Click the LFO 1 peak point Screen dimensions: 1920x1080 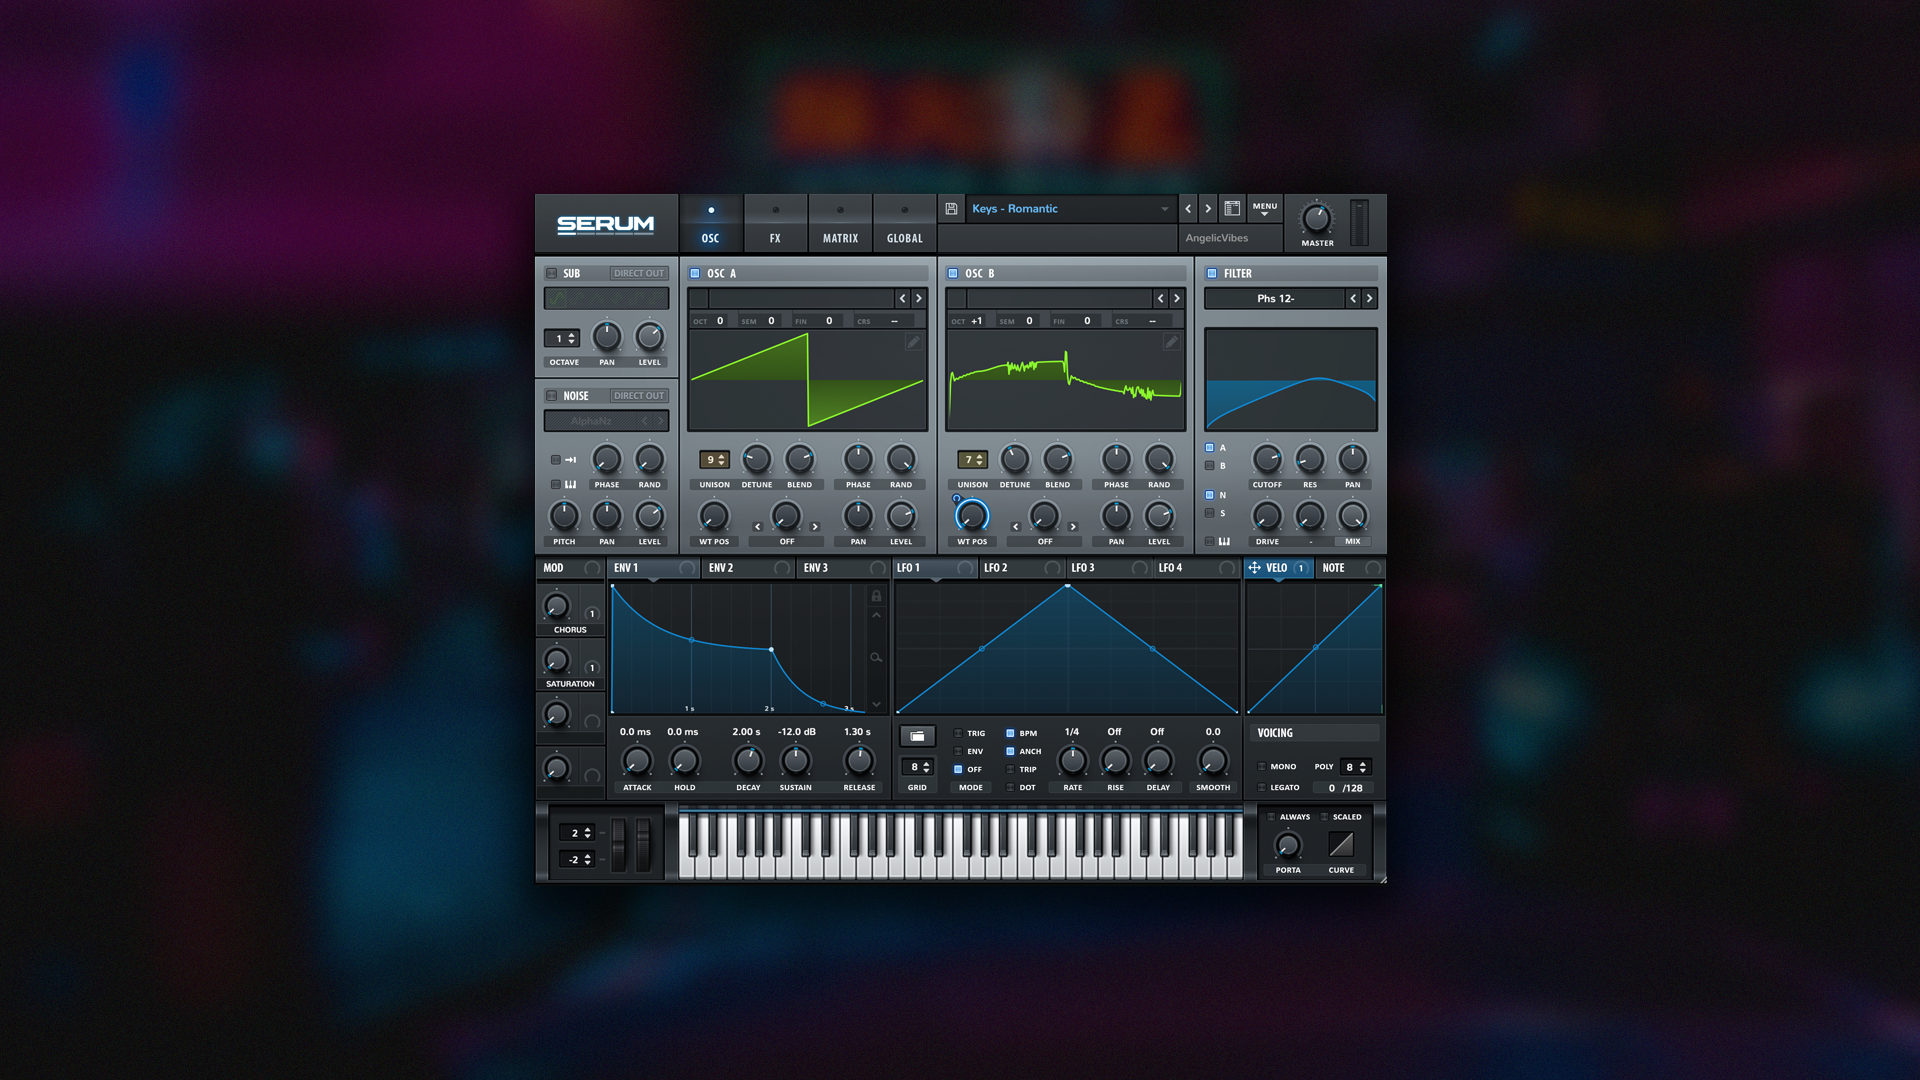click(x=1068, y=586)
